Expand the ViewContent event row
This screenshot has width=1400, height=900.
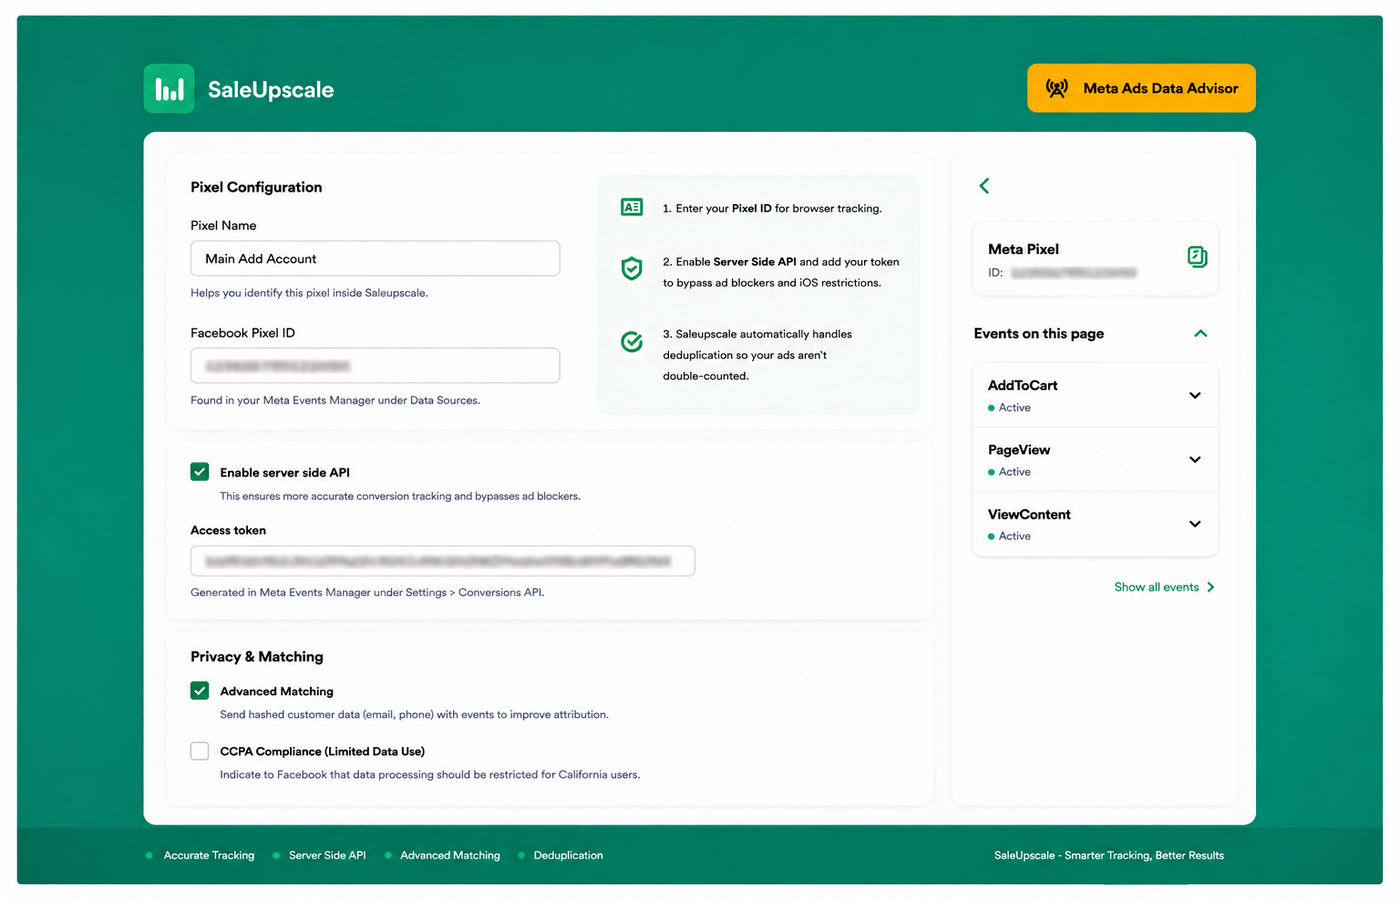pyautogui.click(x=1195, y=524)
